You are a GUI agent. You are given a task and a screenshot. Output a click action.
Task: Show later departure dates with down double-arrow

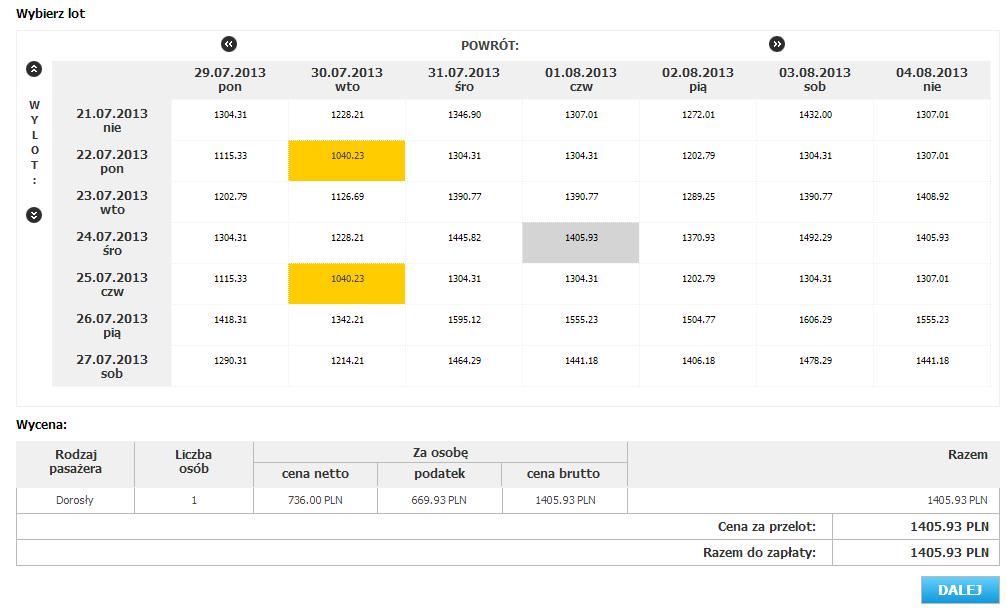(34, 215)
